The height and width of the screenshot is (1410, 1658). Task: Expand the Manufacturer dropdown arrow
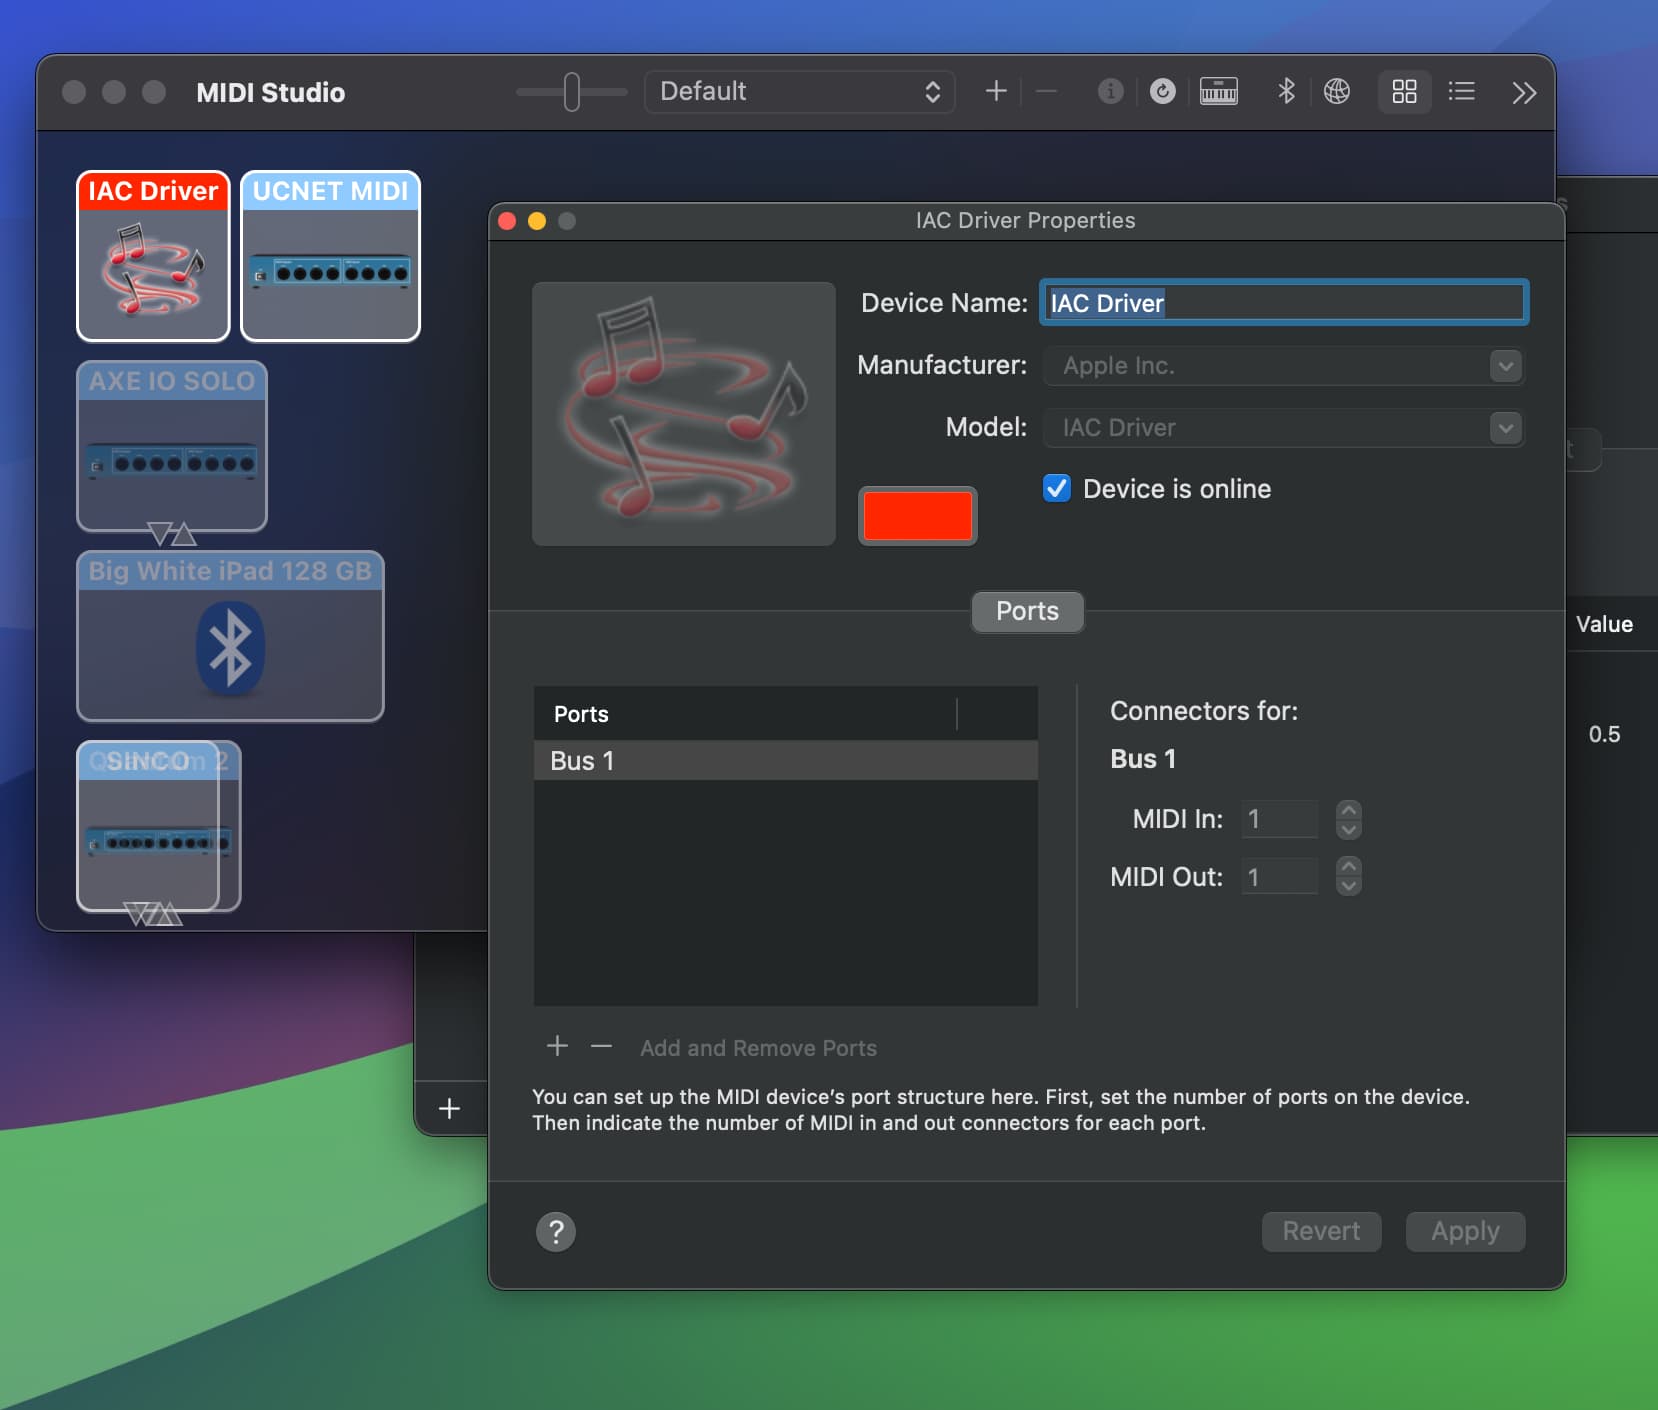[1505, 366]
